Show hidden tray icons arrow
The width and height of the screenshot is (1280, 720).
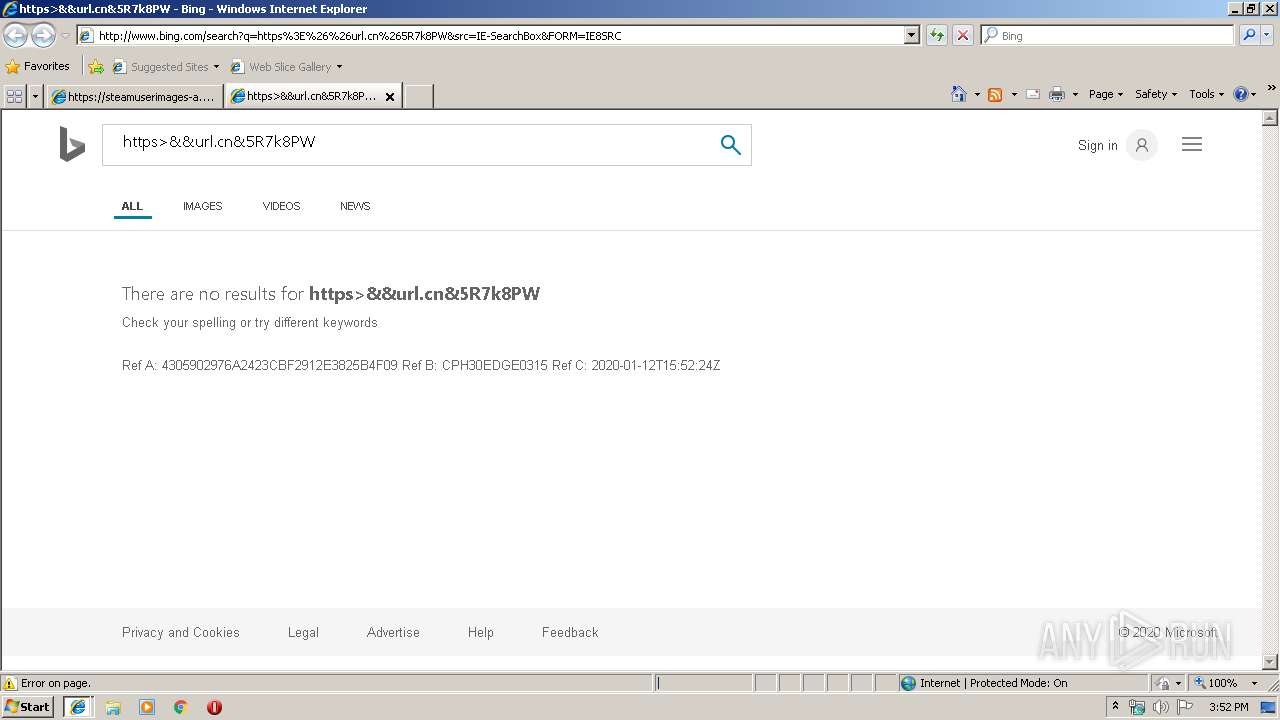coord(1115,706)
